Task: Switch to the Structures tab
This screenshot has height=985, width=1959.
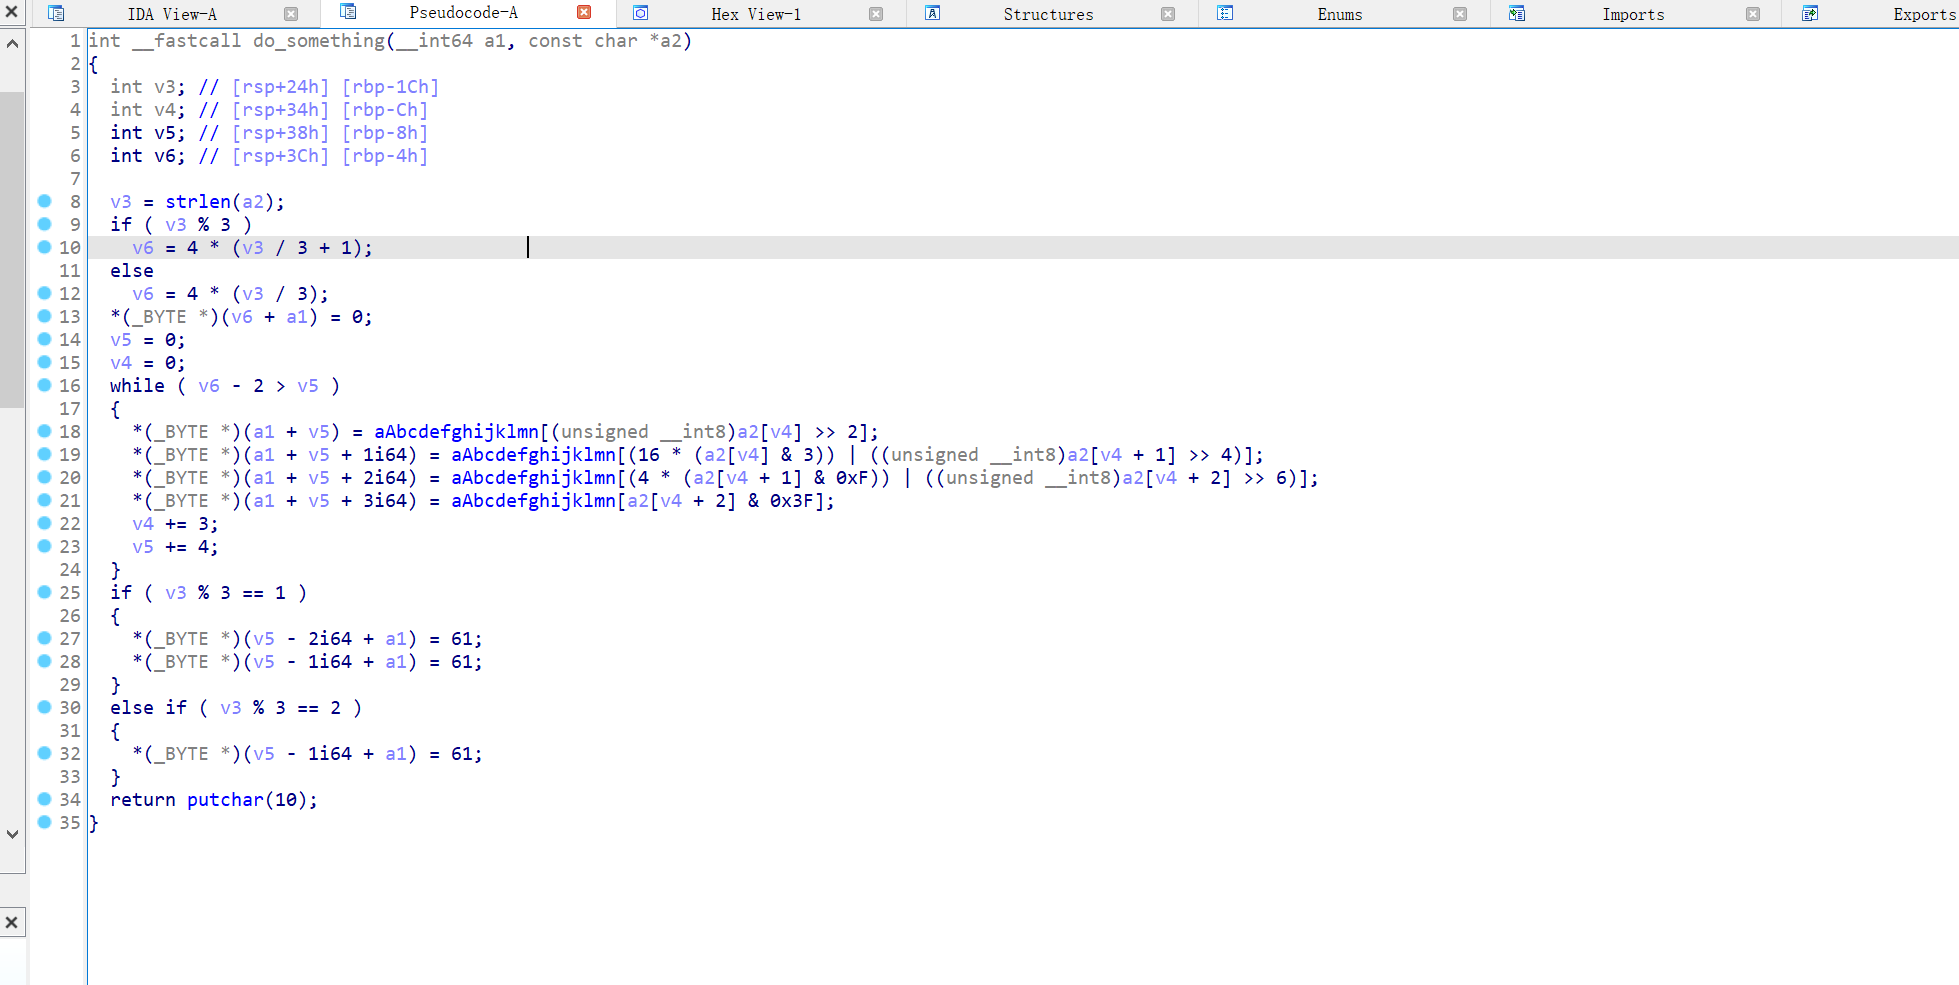Action: (x=1047, y=13)
